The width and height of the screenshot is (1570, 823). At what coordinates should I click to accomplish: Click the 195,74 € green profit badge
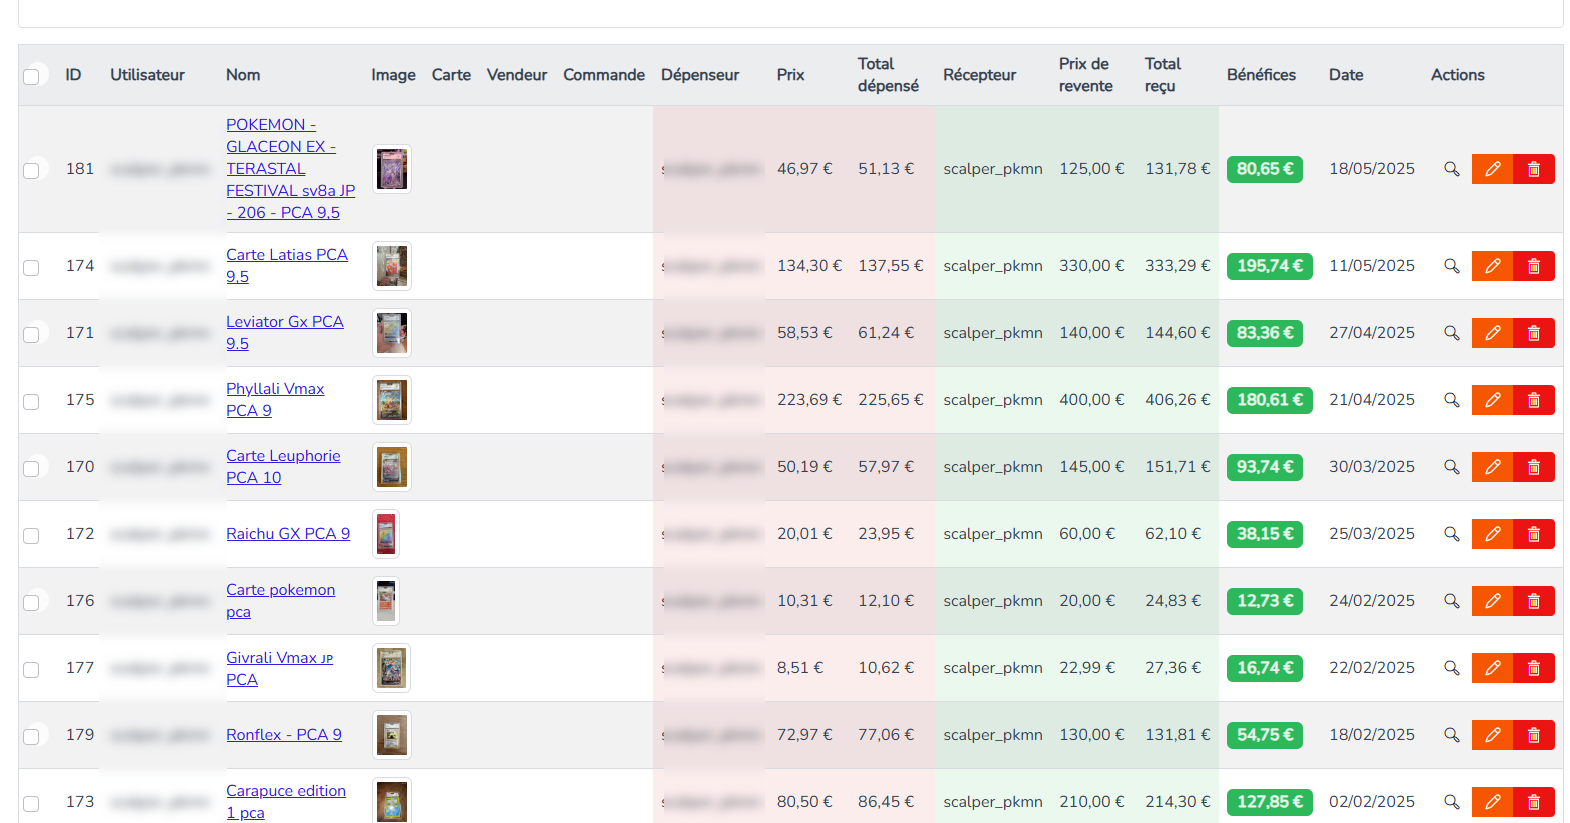[x=1269, y=266]
